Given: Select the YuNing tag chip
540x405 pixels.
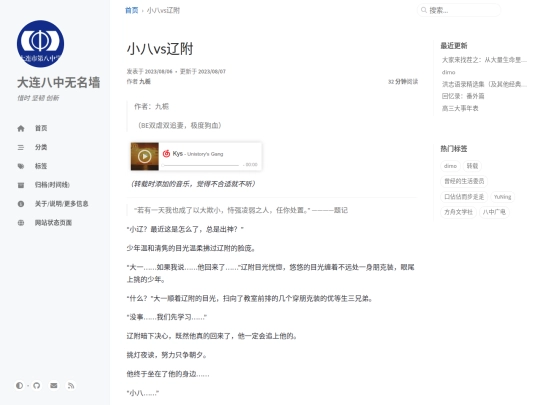Looking at the screenshot, I should [x=502, y=197].
